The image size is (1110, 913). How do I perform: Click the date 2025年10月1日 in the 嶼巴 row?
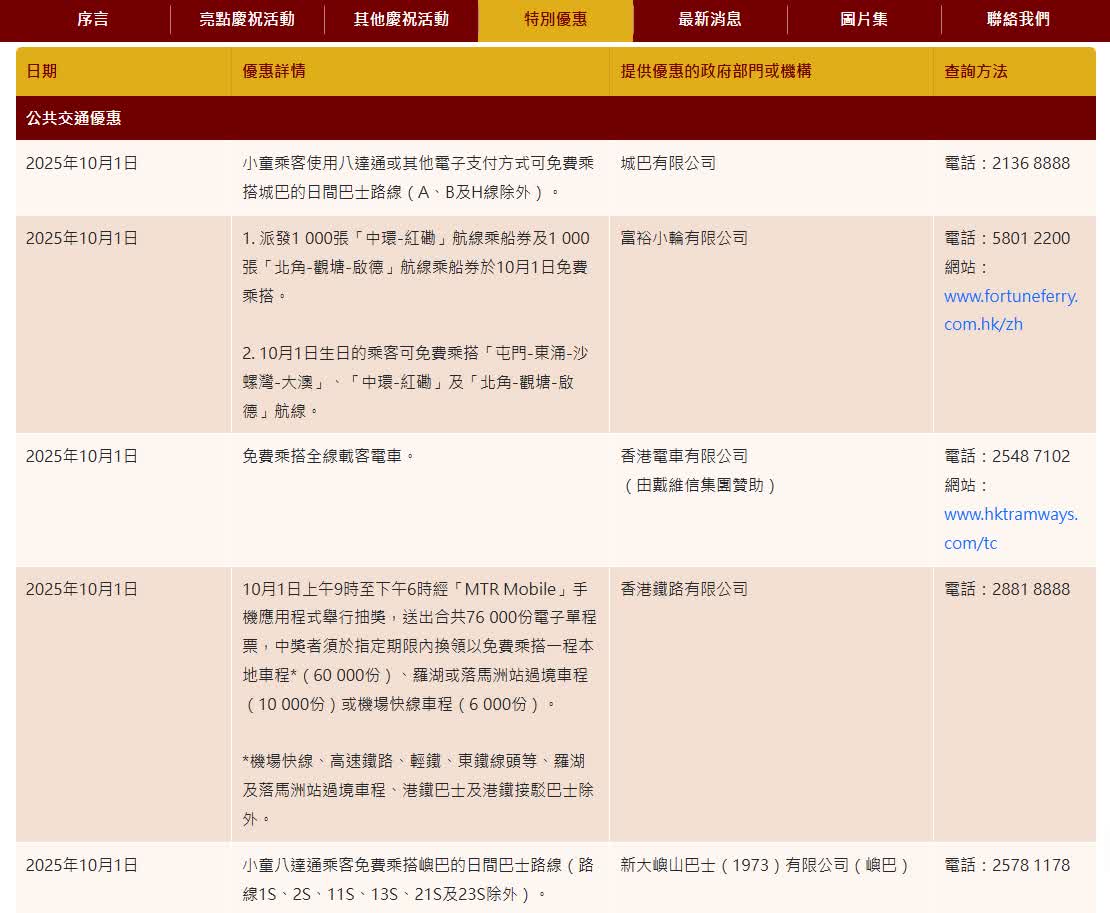[81, 866]
